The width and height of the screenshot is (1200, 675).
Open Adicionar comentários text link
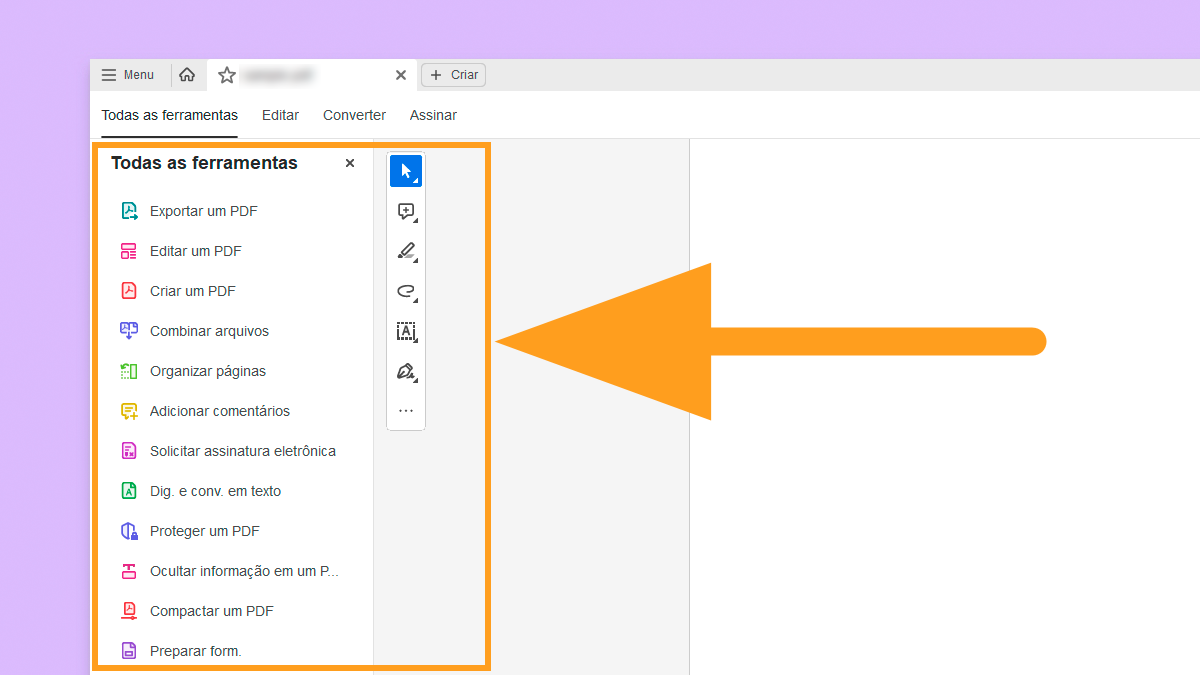click(x=220, y=411)
